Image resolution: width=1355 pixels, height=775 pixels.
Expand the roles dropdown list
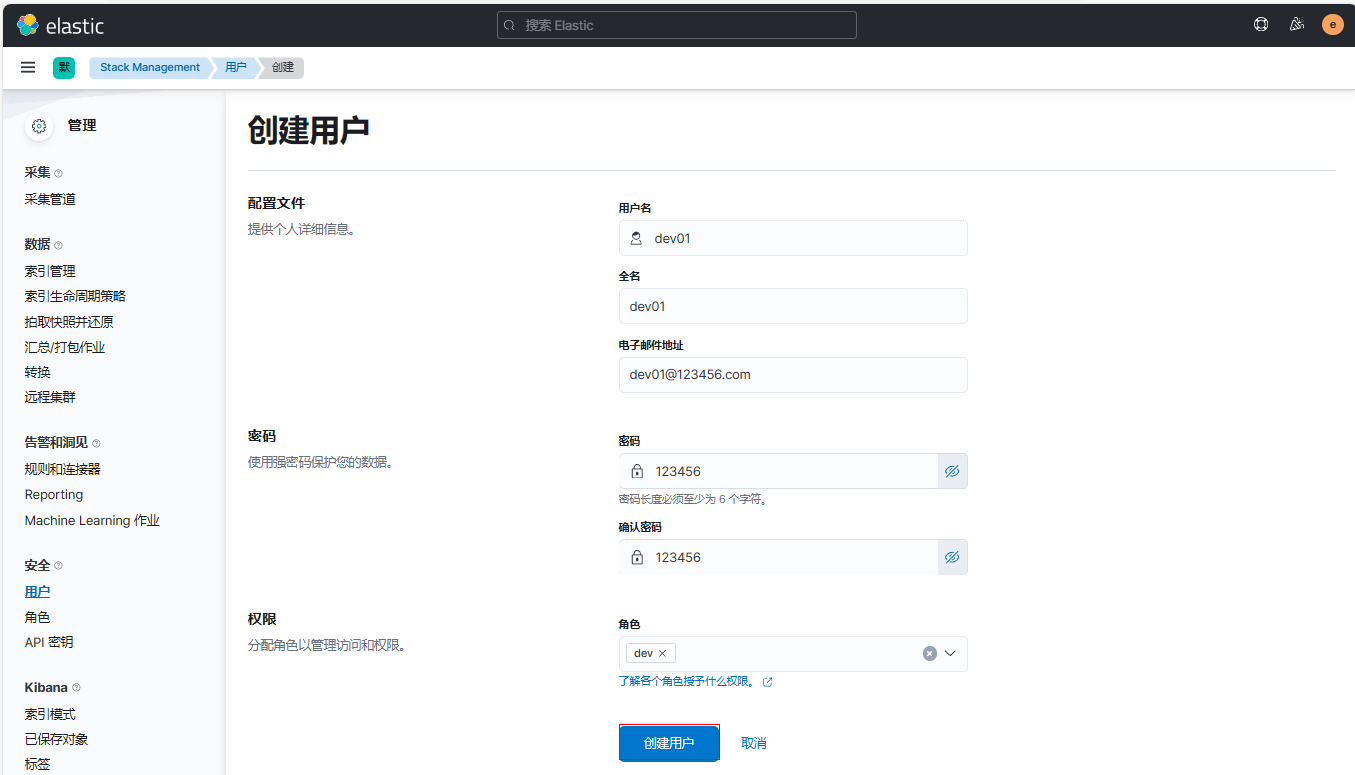click(950, 653)
